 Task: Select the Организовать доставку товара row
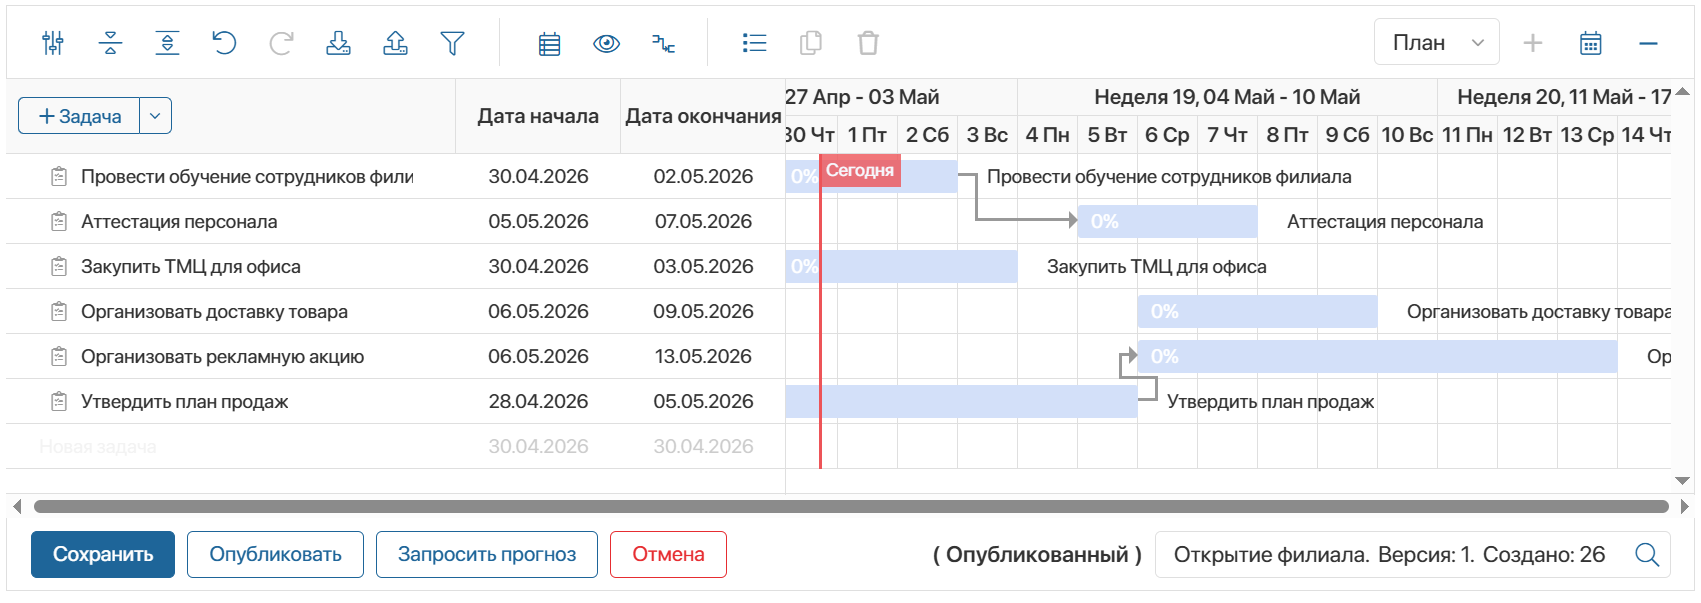click(396, 311)
